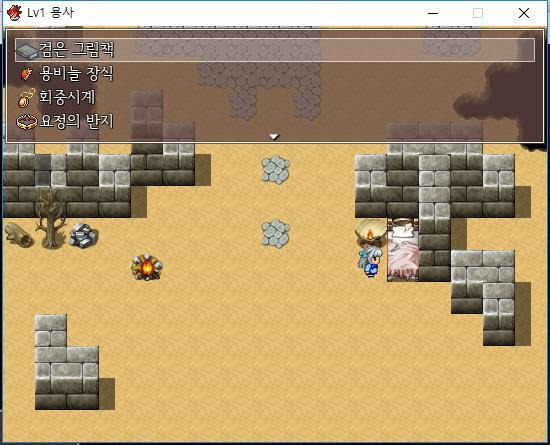Click the upper cobblestone patch on the sand

(x=276, y=170)
